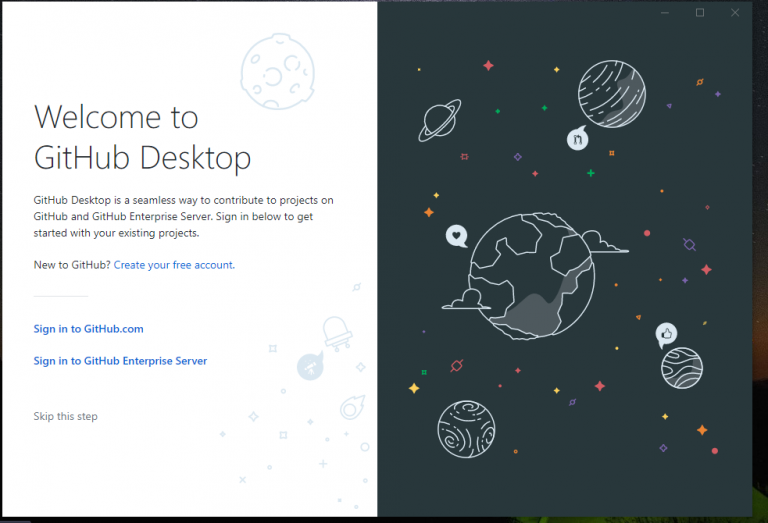Image resolution: width=768 pixels, height=523 pixels.
Task: Choose Sign in to GitHub Enterprise Server
Action: [x=120, y=361]
